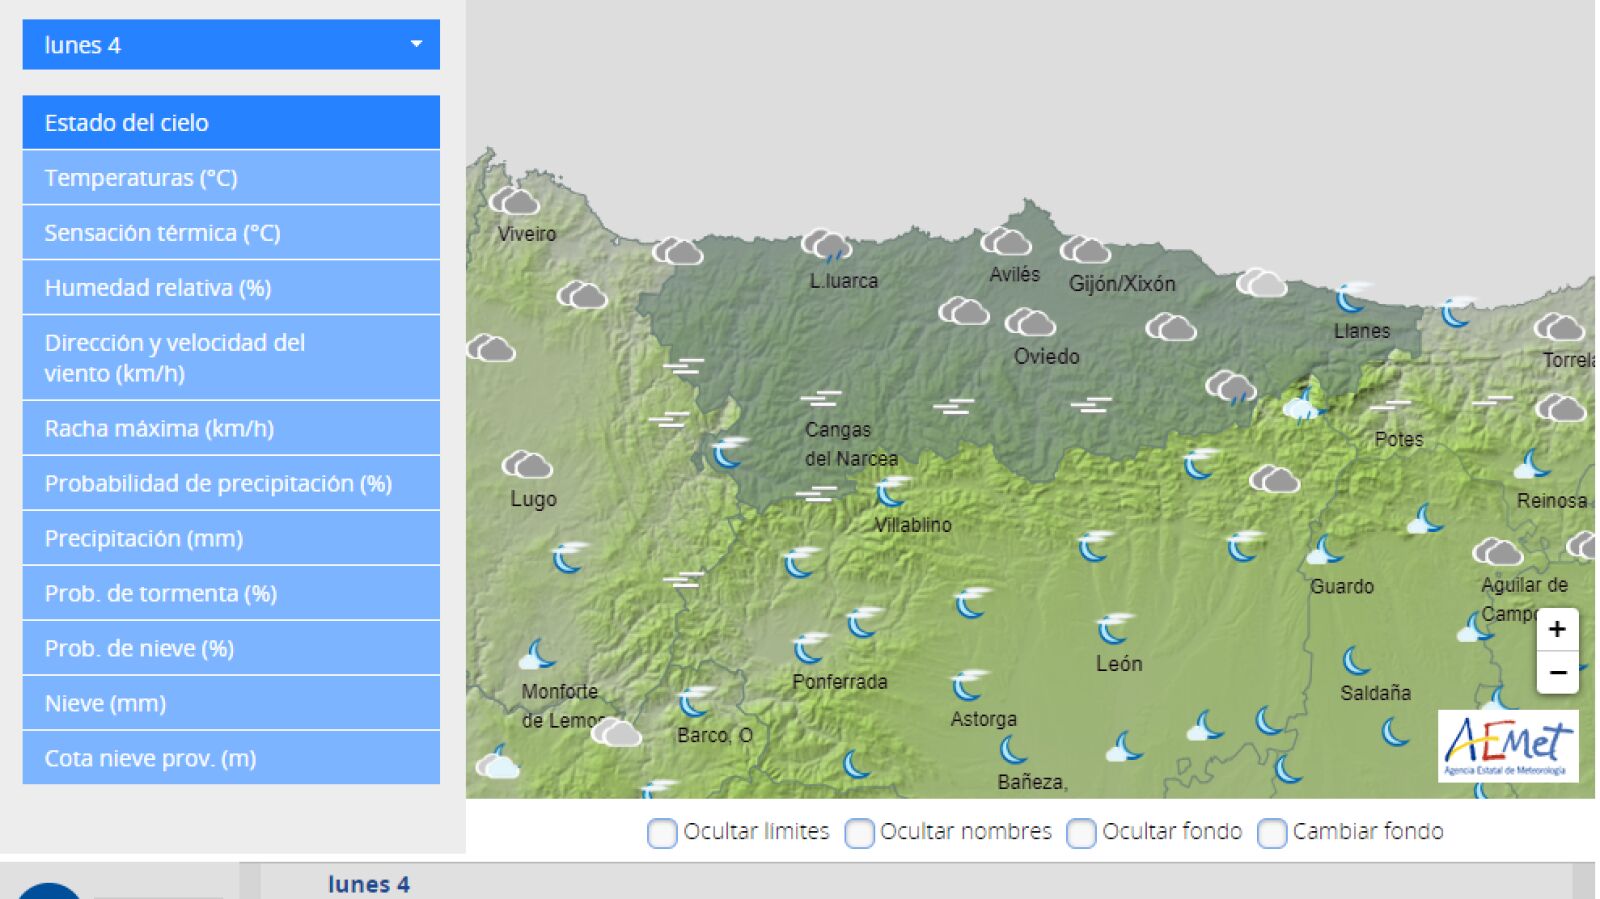Click the cloudy icon above Viveiro
The width and height of the screenshot is (1600, 899).
(515, 201)
